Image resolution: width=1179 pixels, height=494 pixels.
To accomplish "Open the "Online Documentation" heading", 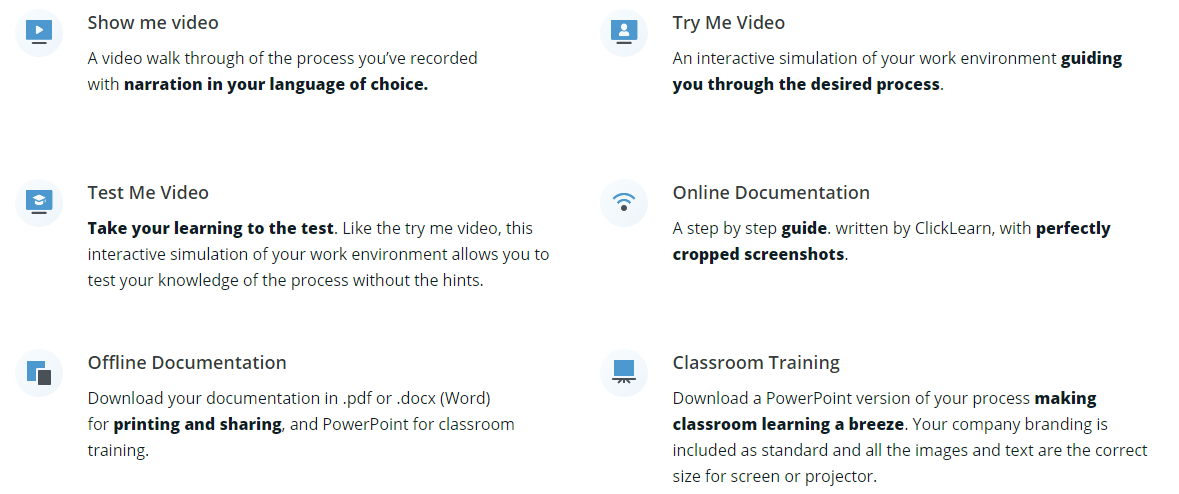I will click(x=771, y=192).
